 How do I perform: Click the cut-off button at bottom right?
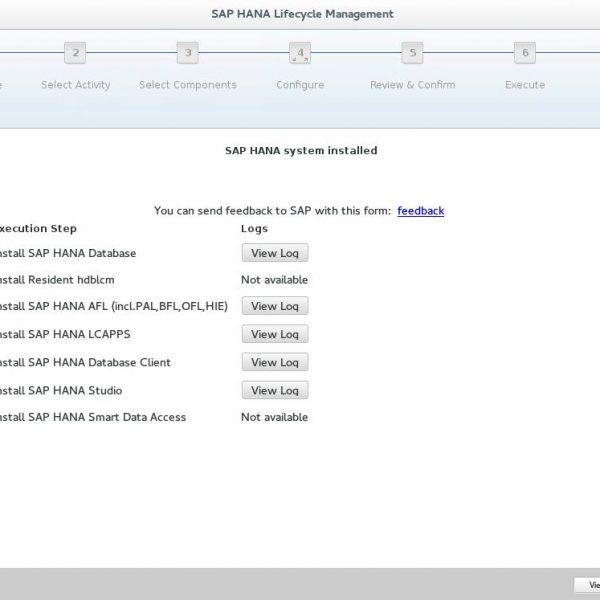(588, 586)
